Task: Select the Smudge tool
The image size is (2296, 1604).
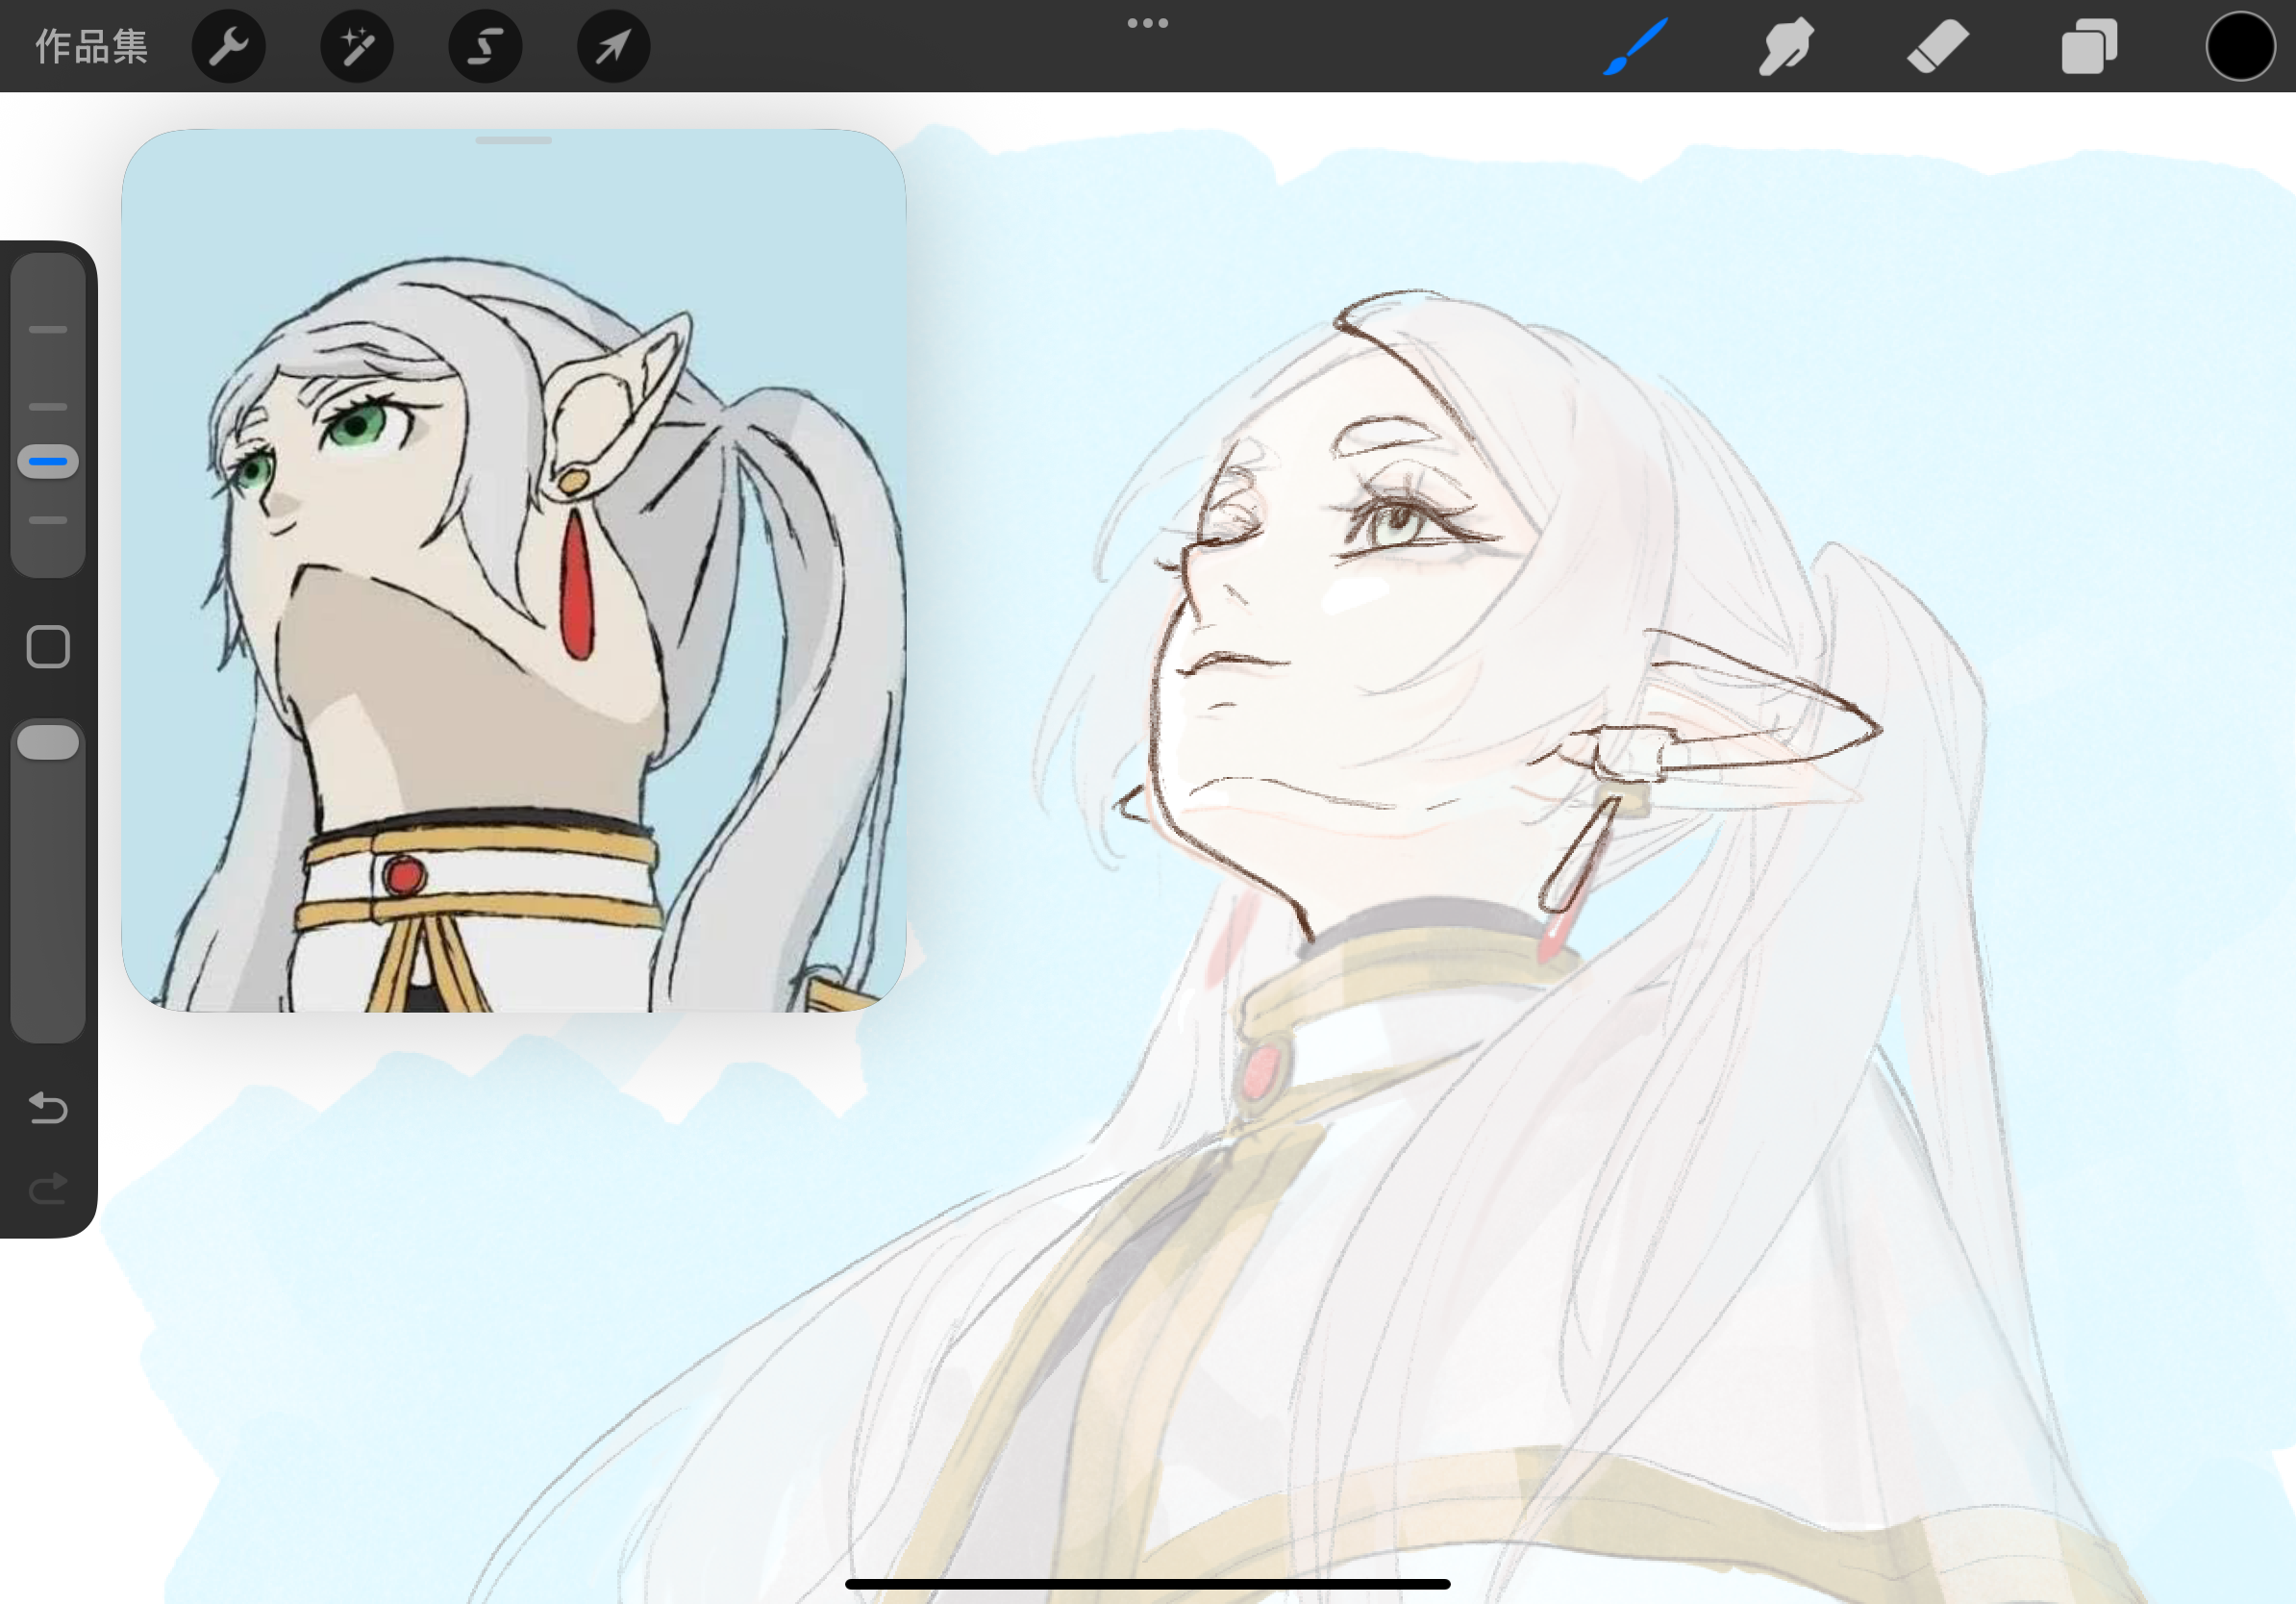Action: 1786,46
